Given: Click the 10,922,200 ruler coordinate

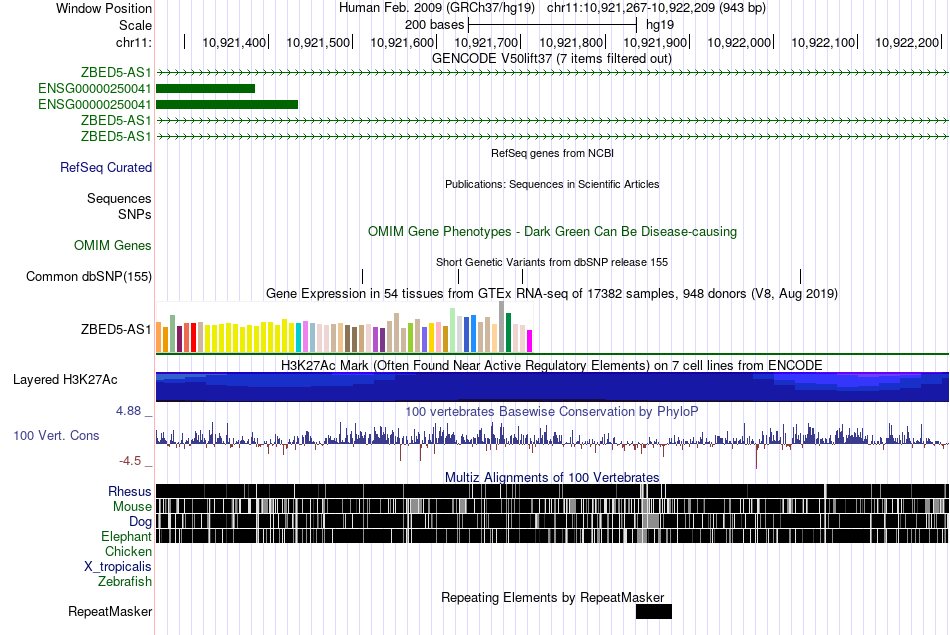Looking at the screenshot, I should [907, 42].
